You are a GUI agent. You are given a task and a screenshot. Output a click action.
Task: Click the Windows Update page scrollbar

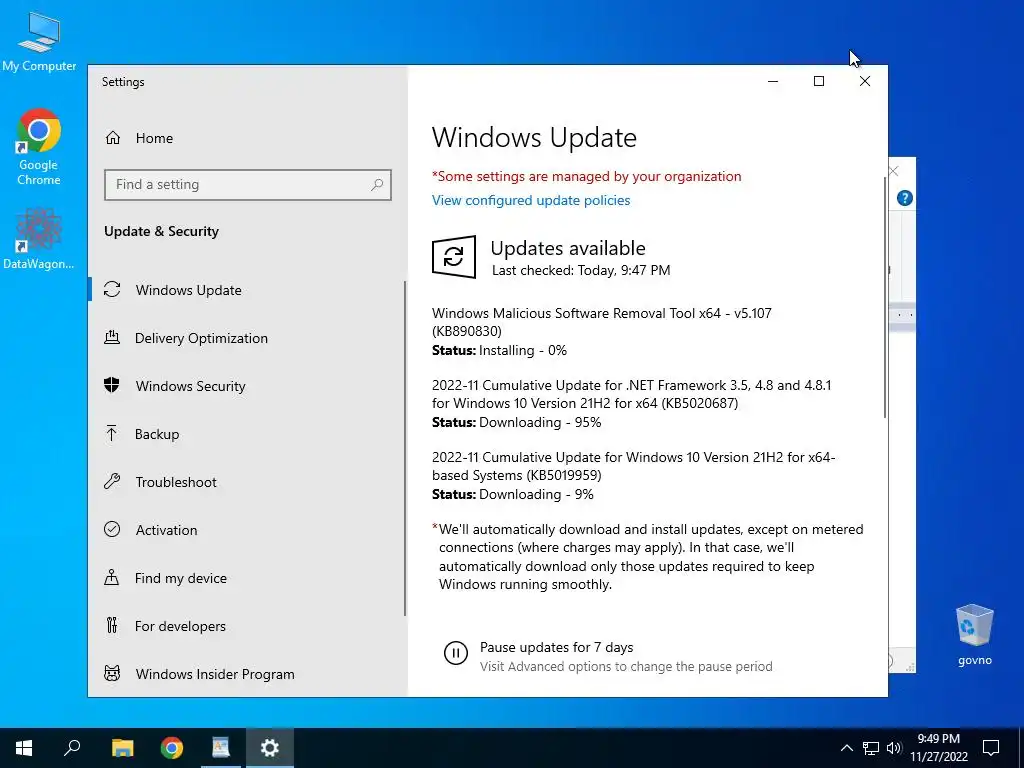[x=885, y=297]
